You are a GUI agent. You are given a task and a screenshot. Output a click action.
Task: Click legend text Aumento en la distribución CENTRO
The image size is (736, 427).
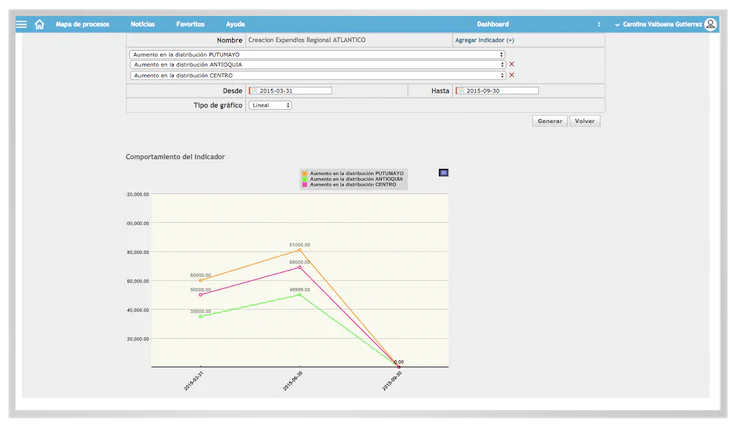[x=353, y=185]
